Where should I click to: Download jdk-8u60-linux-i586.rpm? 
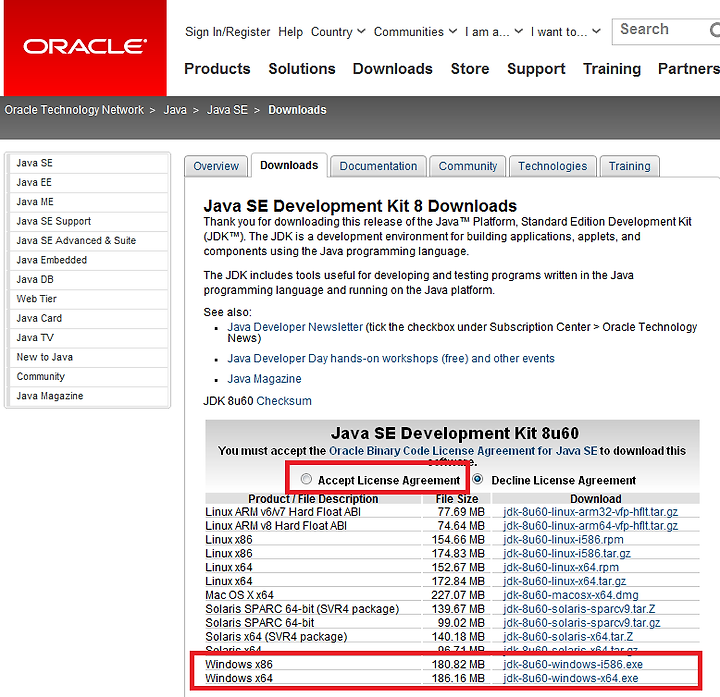tap(563, 540)
